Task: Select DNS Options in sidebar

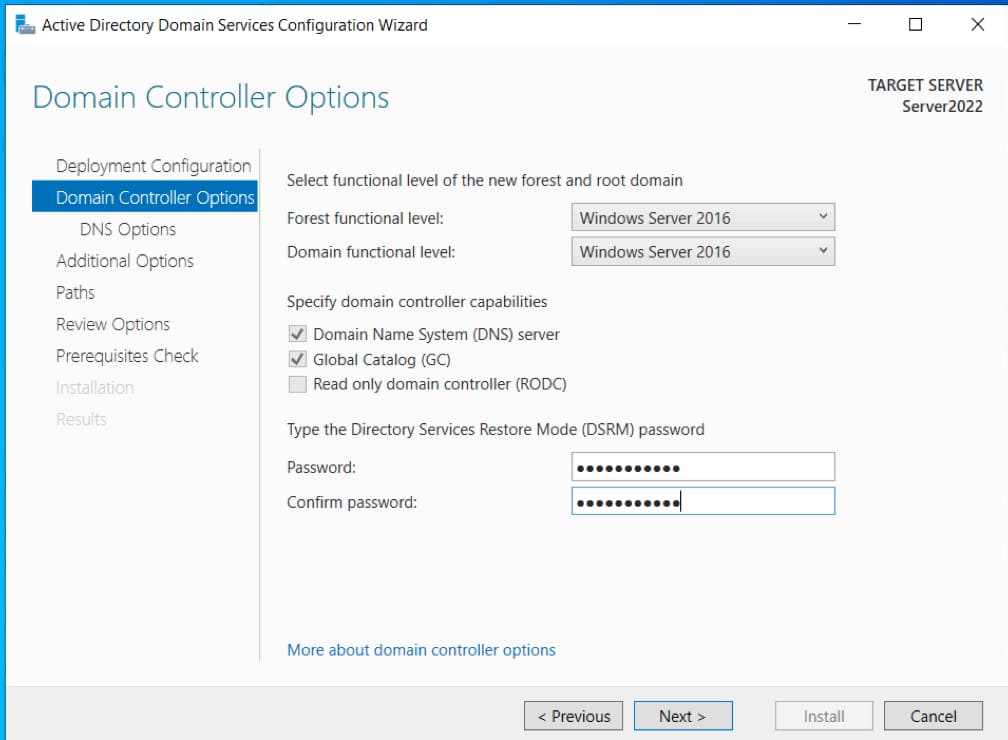Action: click(x=127, y=230)
